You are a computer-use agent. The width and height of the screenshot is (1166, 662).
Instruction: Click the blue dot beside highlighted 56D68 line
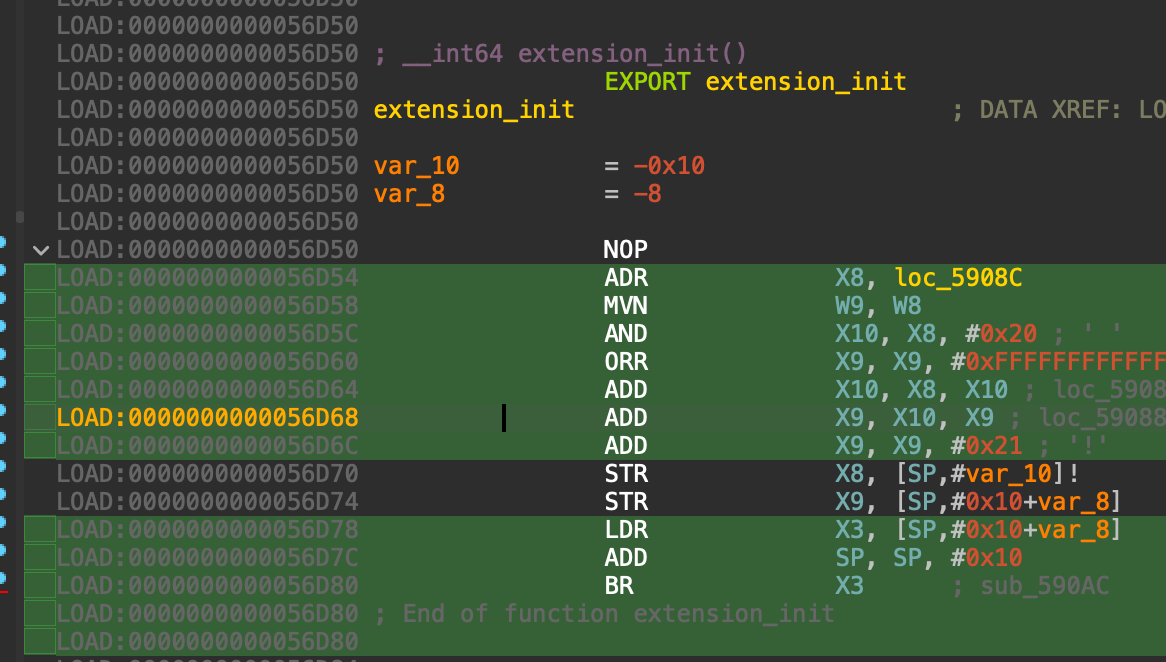[x=3, y=410]
